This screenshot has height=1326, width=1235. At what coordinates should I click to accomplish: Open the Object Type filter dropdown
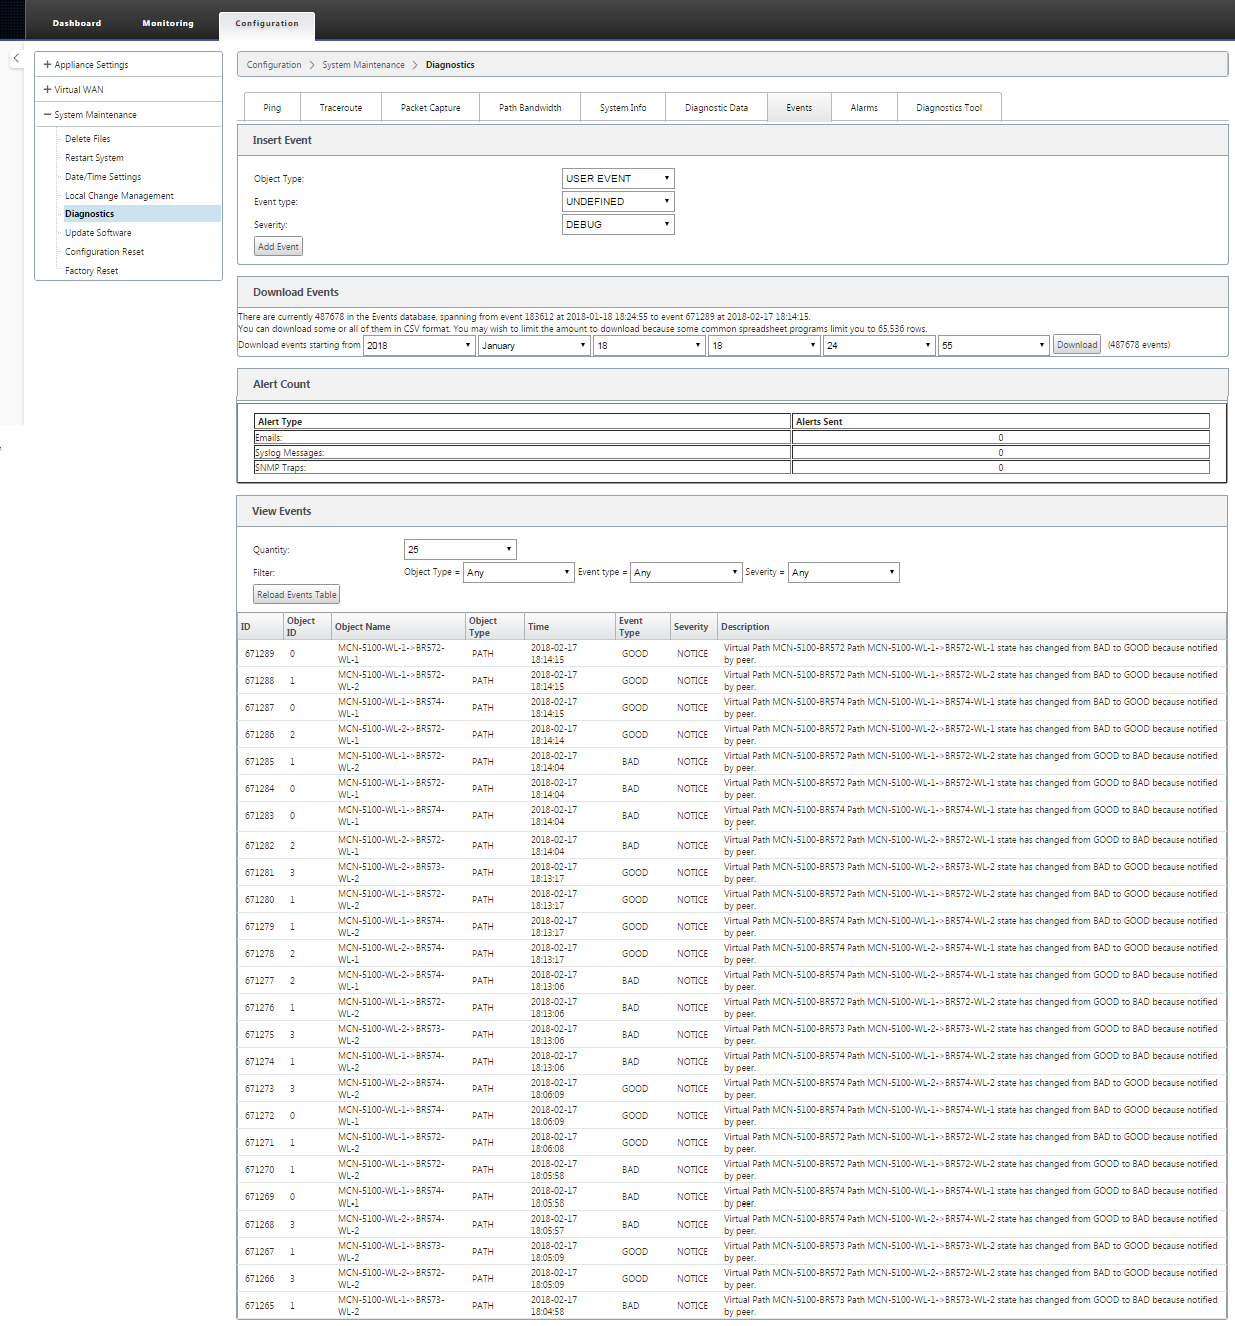click(519, 573)
